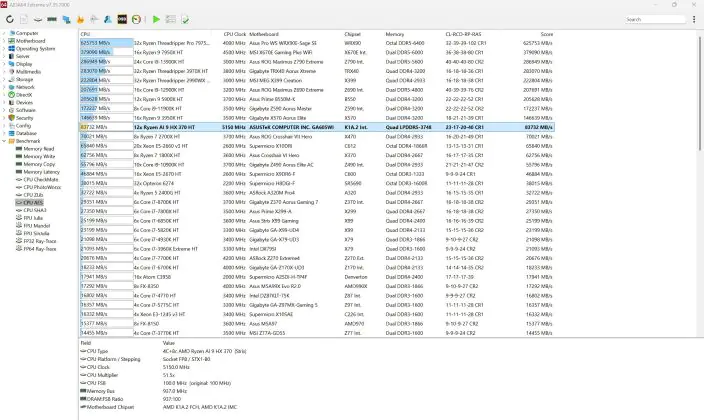Select Memory Copy benchmark
The image size is (704, 420).
point(39,164)
